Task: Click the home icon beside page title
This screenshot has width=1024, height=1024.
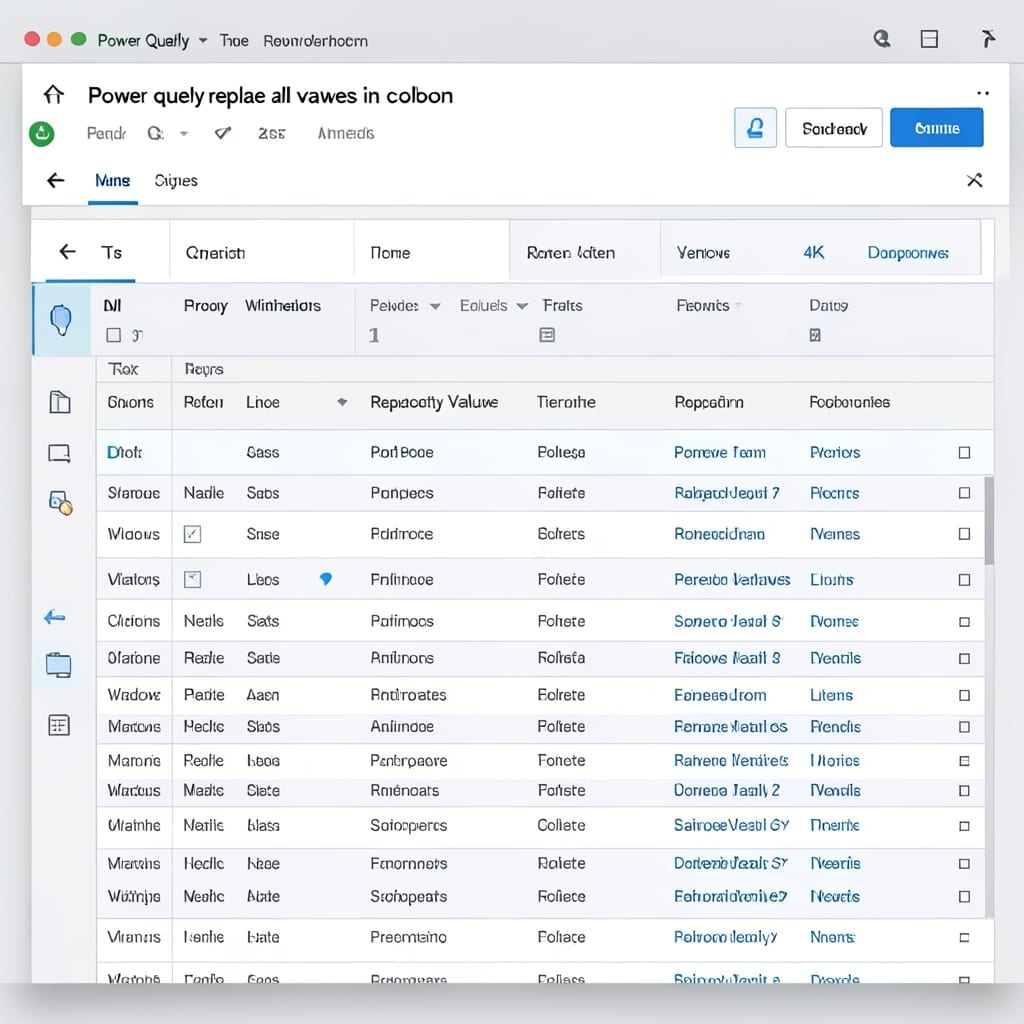Action: click(54, 95)
